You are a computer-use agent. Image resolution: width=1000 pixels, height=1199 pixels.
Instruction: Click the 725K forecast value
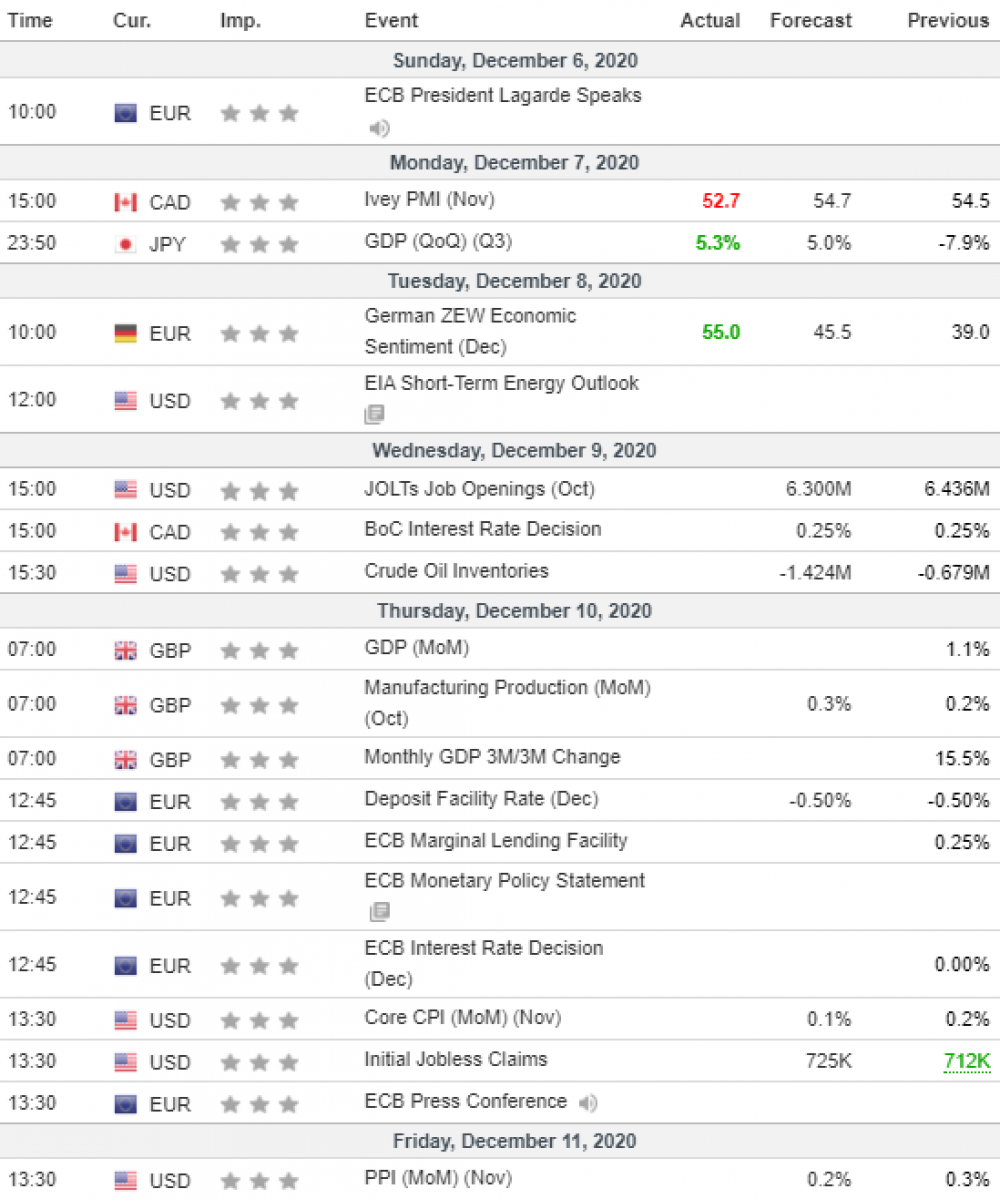coord(829,1061)
